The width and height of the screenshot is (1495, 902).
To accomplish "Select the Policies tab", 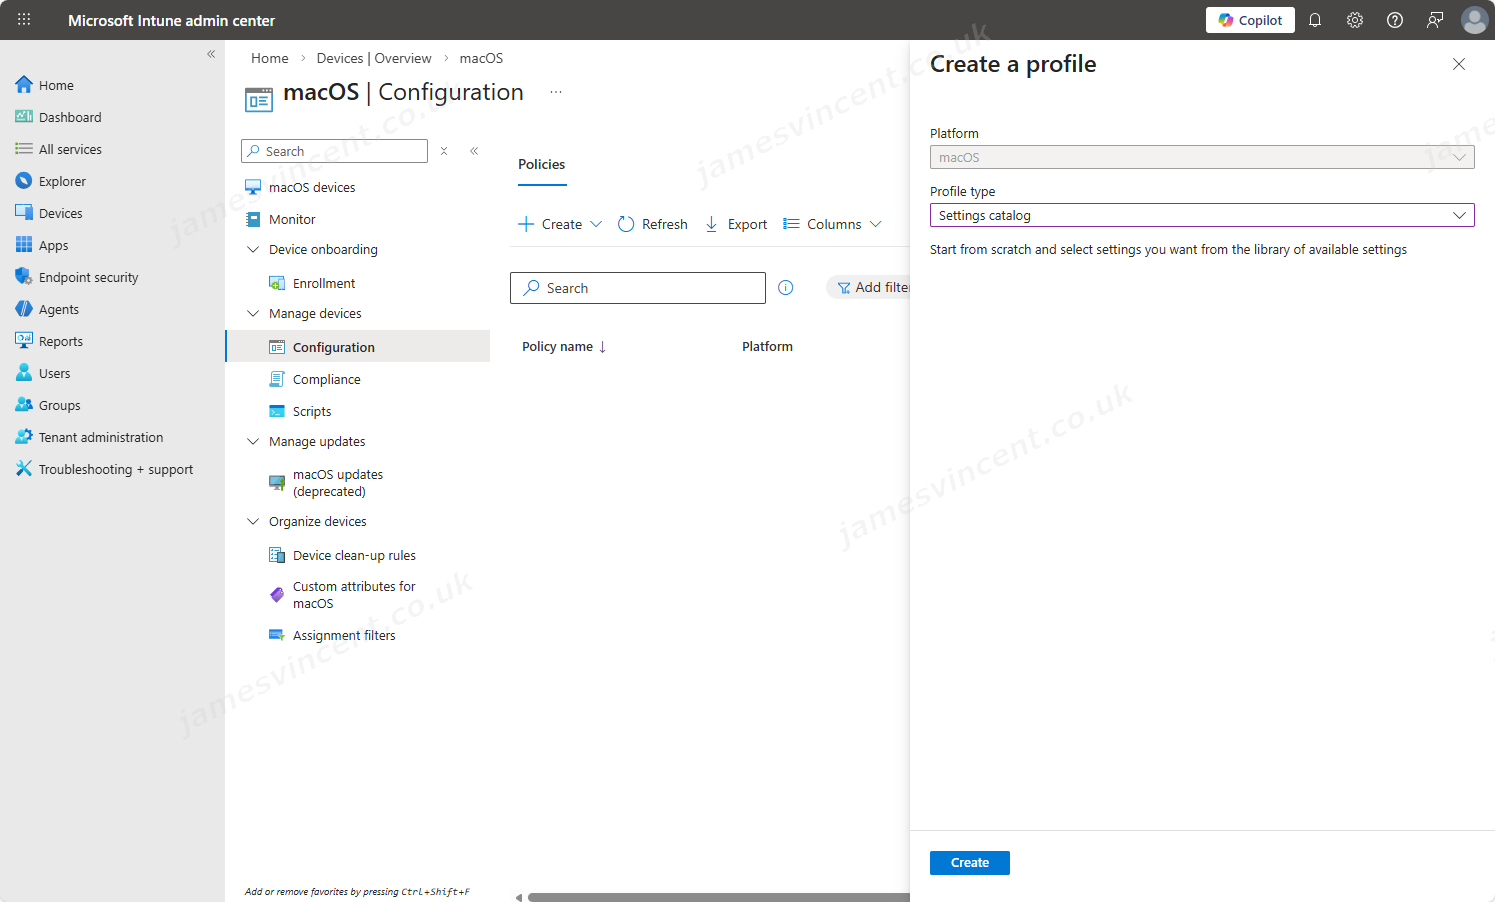I will click(x=541, y=165).
